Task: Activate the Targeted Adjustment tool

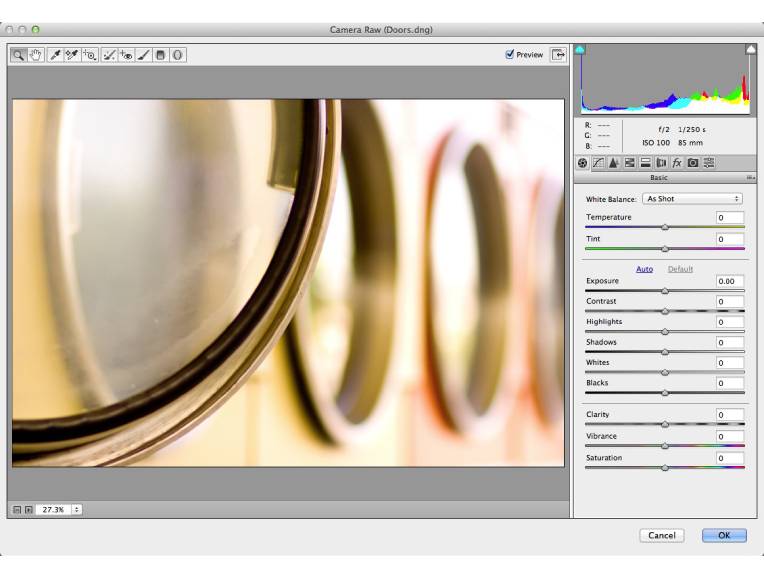Action: tap(90, 55)
